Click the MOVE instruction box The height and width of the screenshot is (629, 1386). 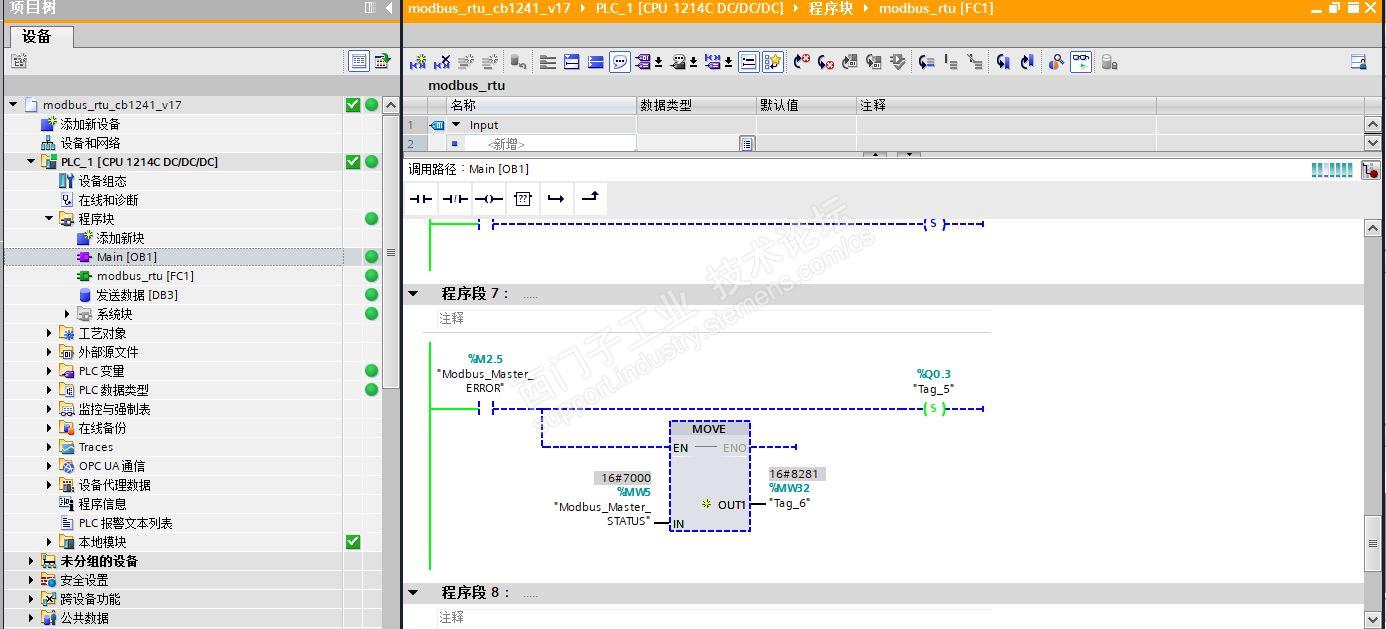[x=709, y=475]
